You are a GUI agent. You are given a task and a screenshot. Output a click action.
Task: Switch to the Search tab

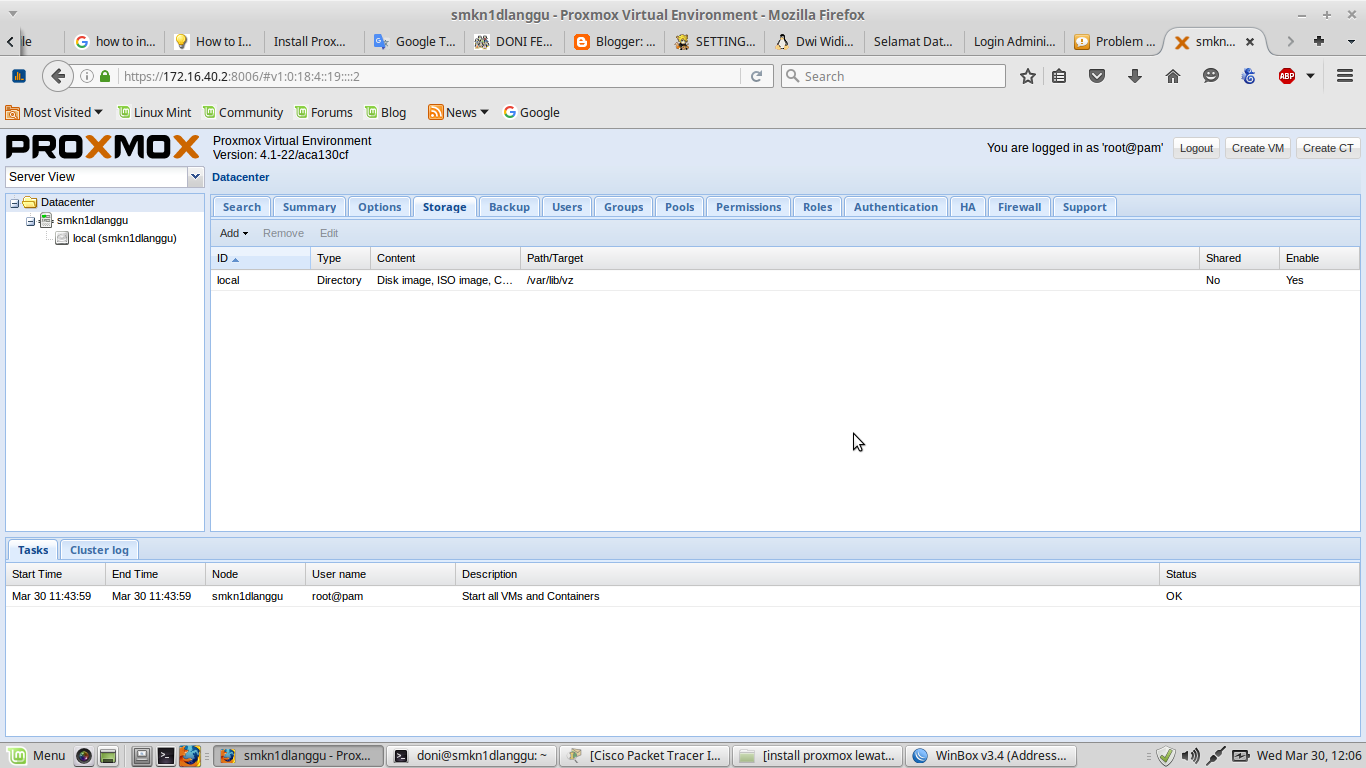tap(242, 207)
